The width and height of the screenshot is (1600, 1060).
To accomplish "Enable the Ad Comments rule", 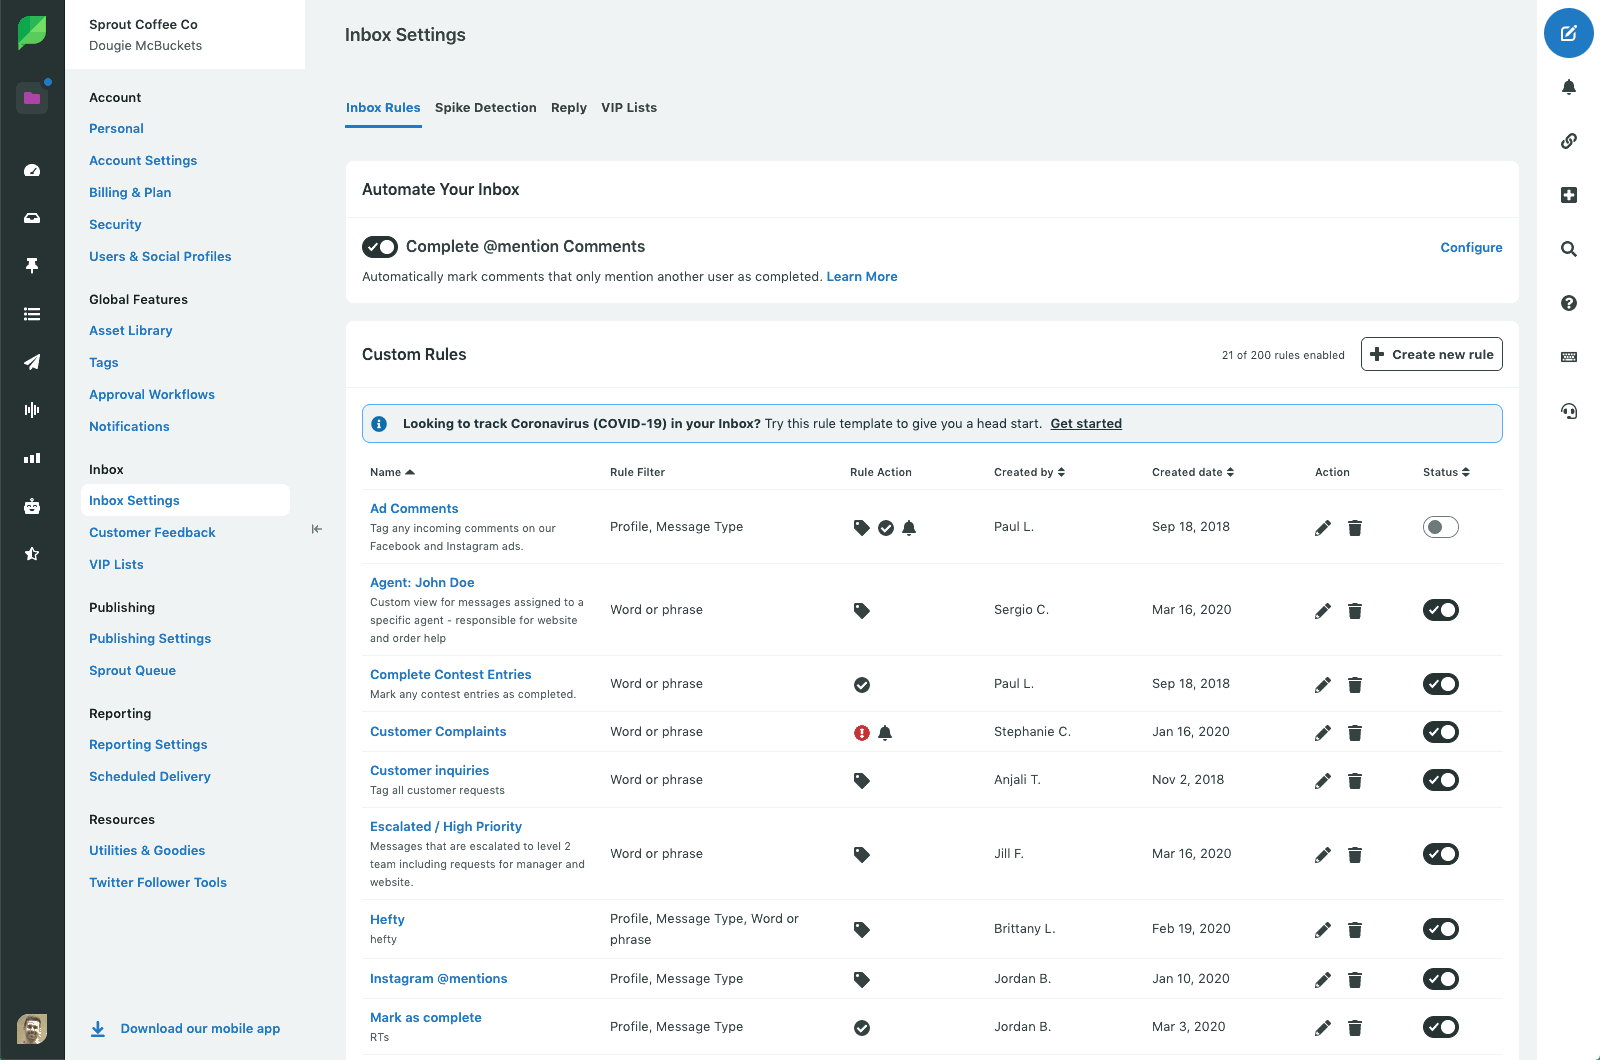I will 1440,527.
